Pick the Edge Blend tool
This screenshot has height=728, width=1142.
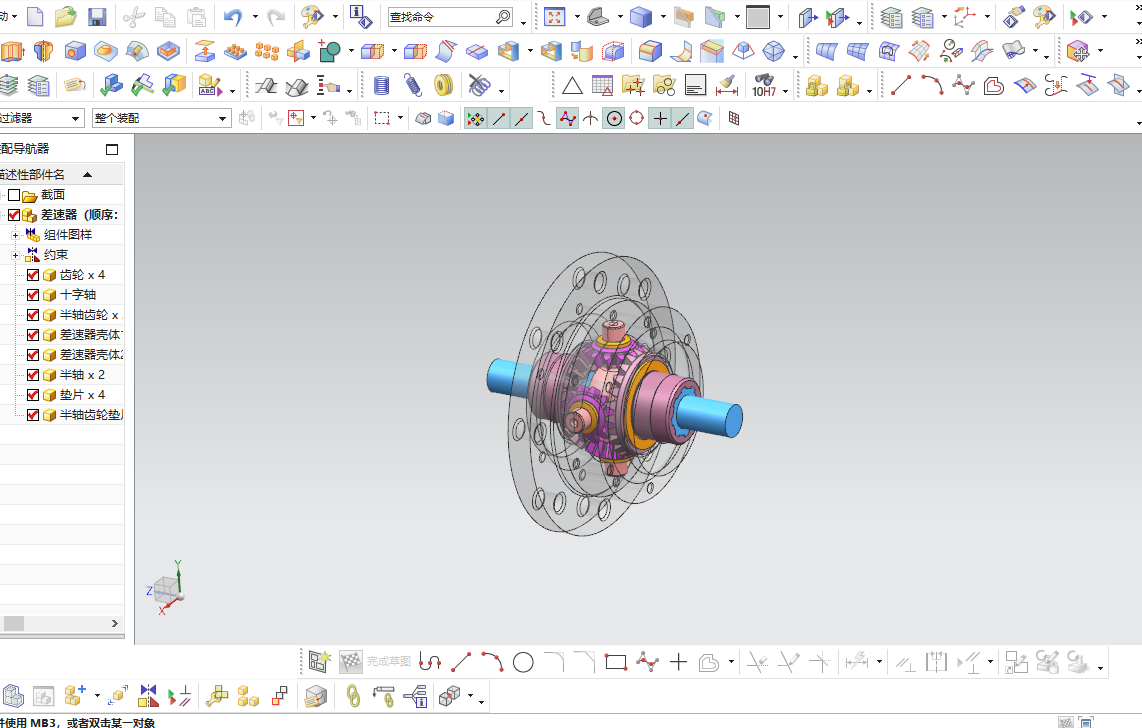[650, 51]
